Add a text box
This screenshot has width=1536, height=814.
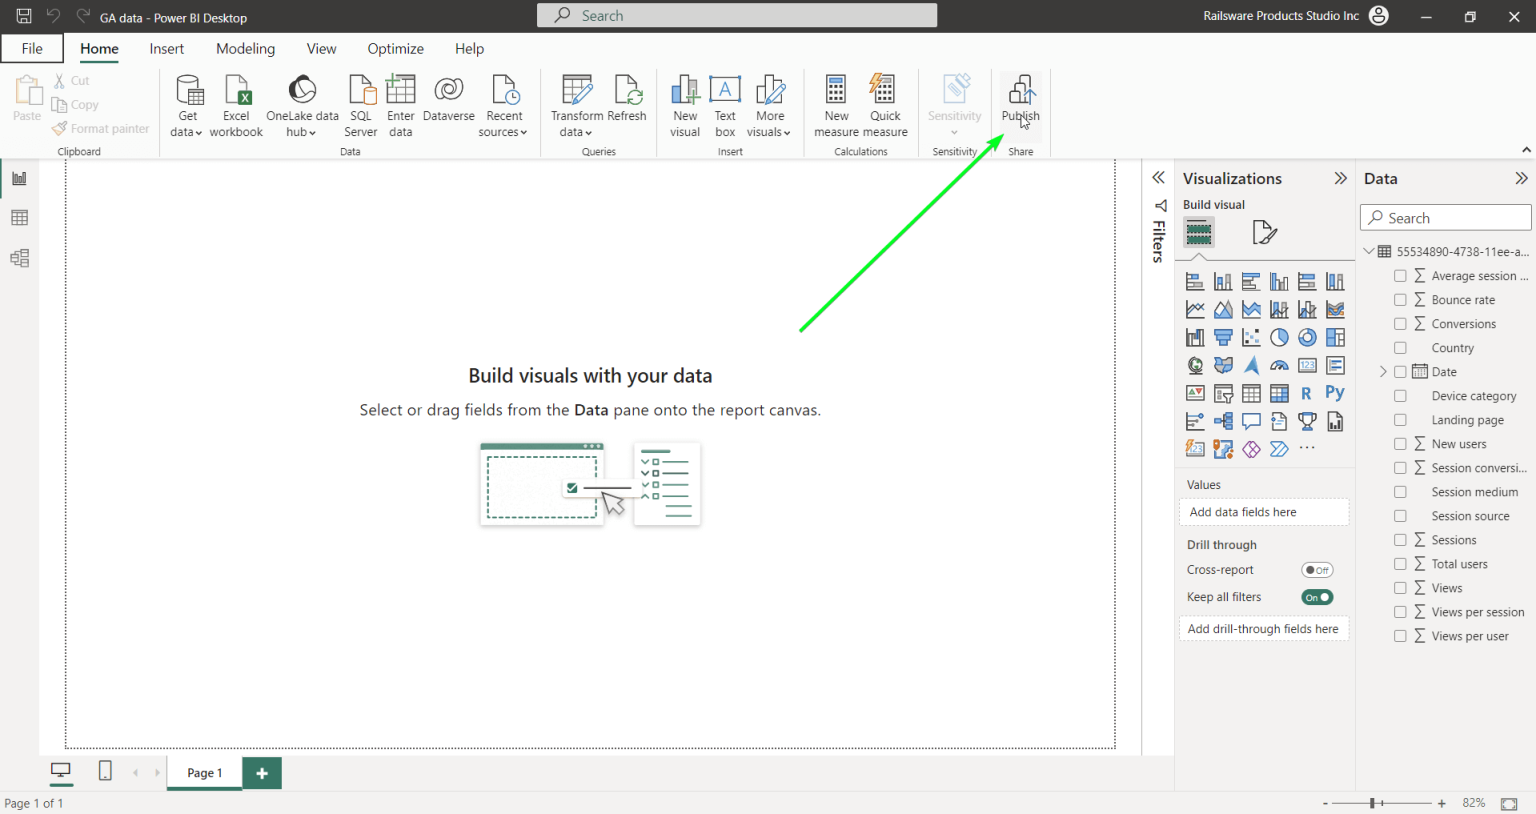(724, 103)
